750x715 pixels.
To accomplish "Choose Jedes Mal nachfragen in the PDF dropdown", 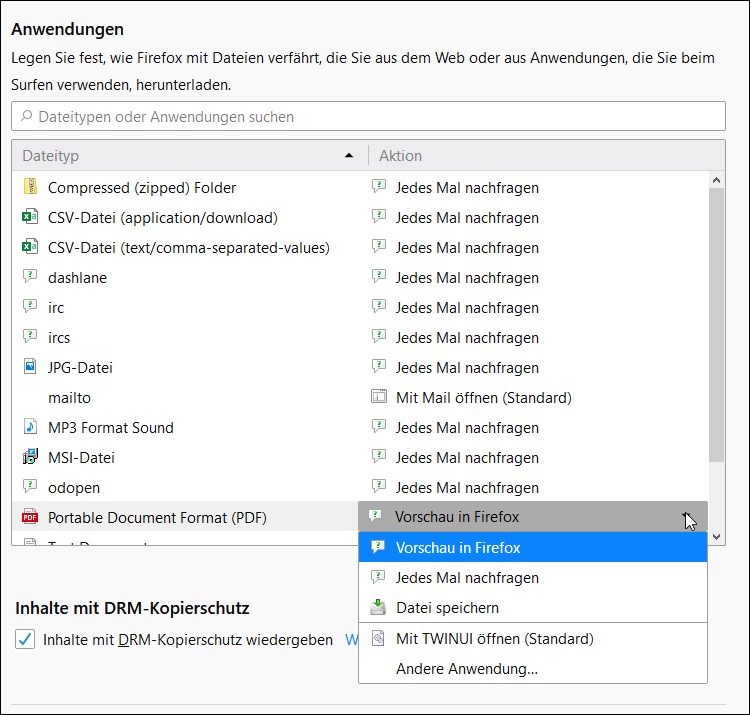I will pyautogui.click(x=533, y=577).
